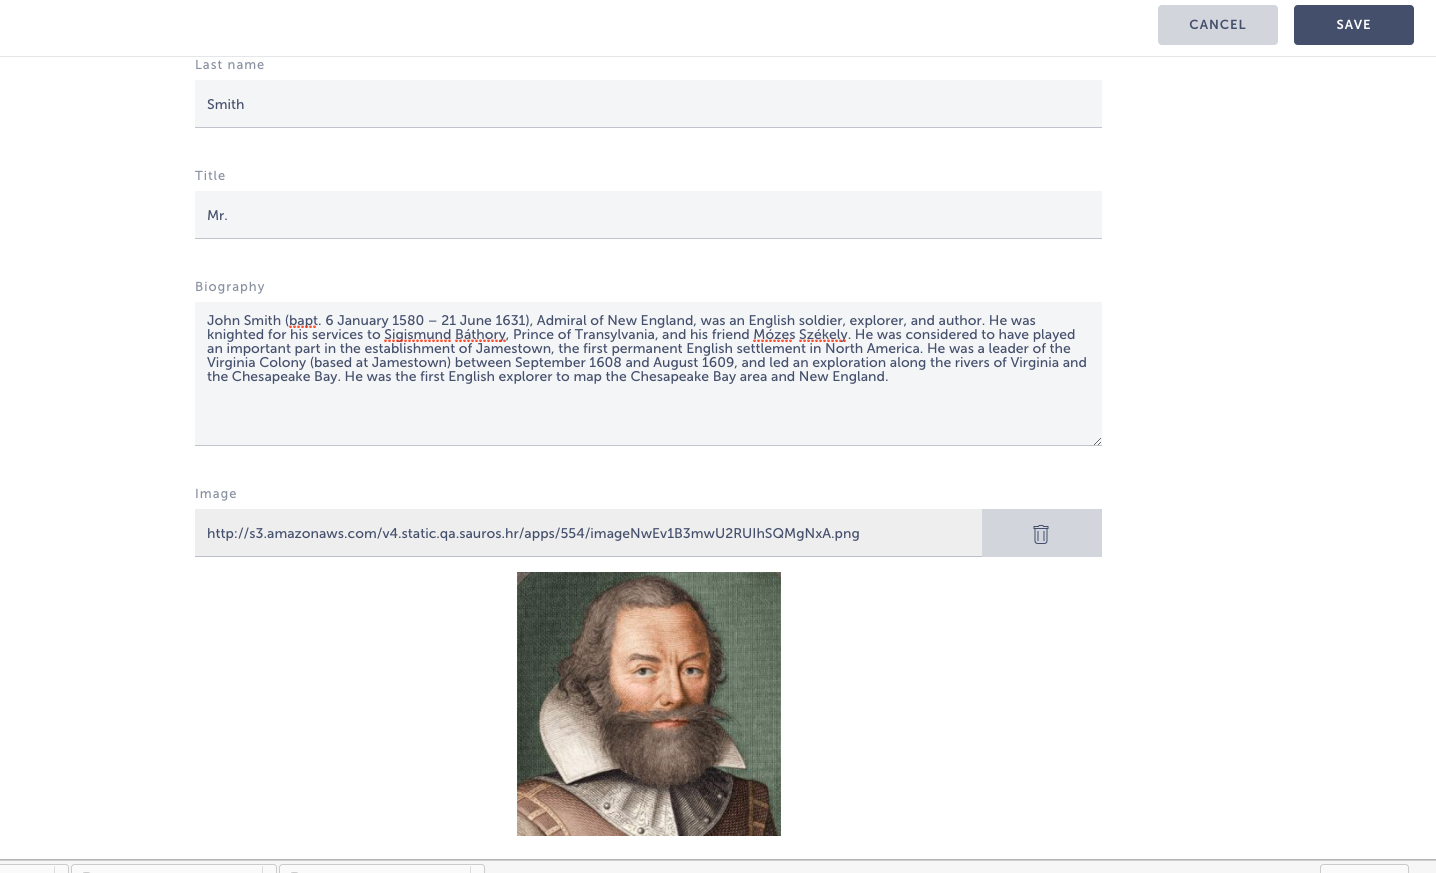Click the 'Last name' field label

point(230,65)
